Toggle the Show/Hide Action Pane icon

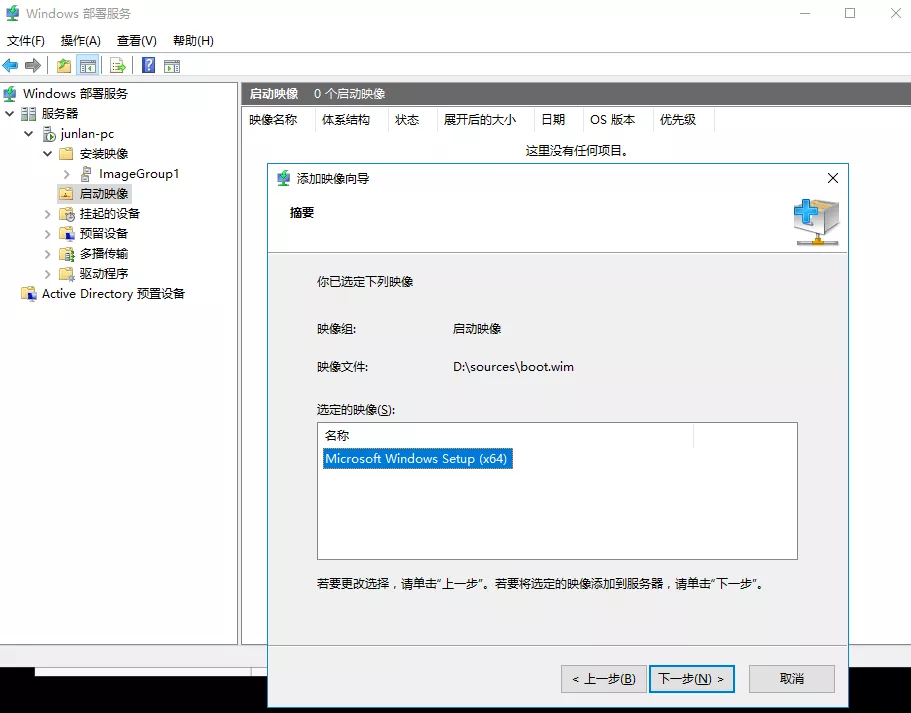[x=172, y=66]
